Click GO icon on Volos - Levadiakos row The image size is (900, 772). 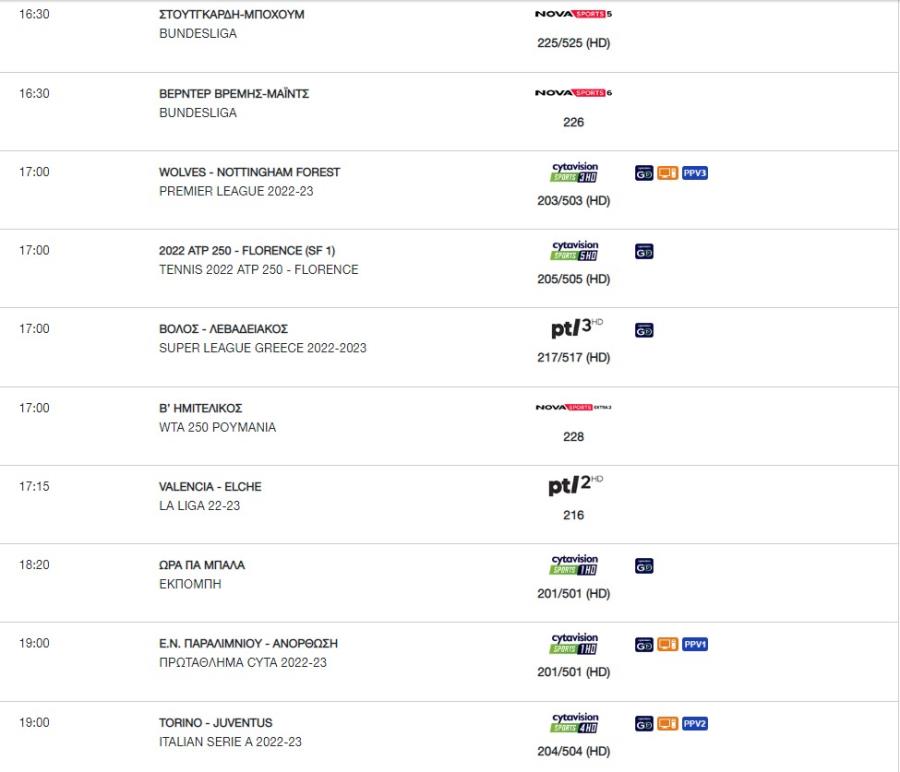coord(644,330)
